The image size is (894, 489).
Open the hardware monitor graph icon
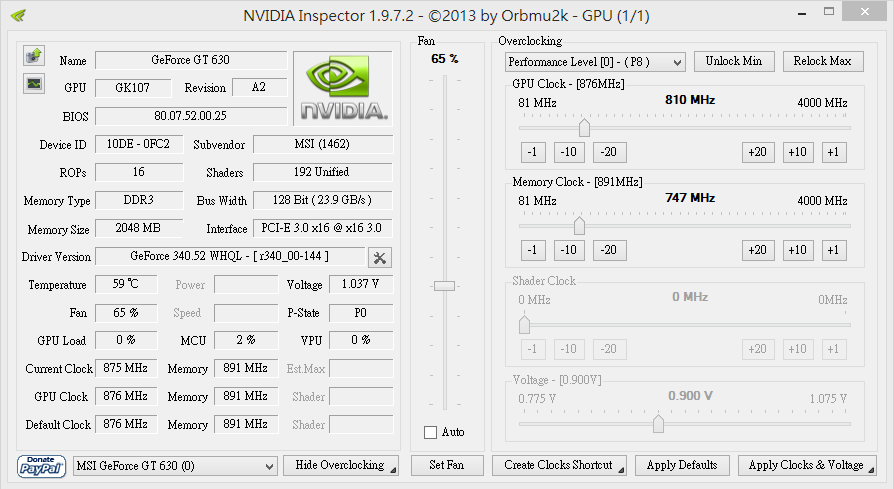pyautogui.click(x=34, y=84)
